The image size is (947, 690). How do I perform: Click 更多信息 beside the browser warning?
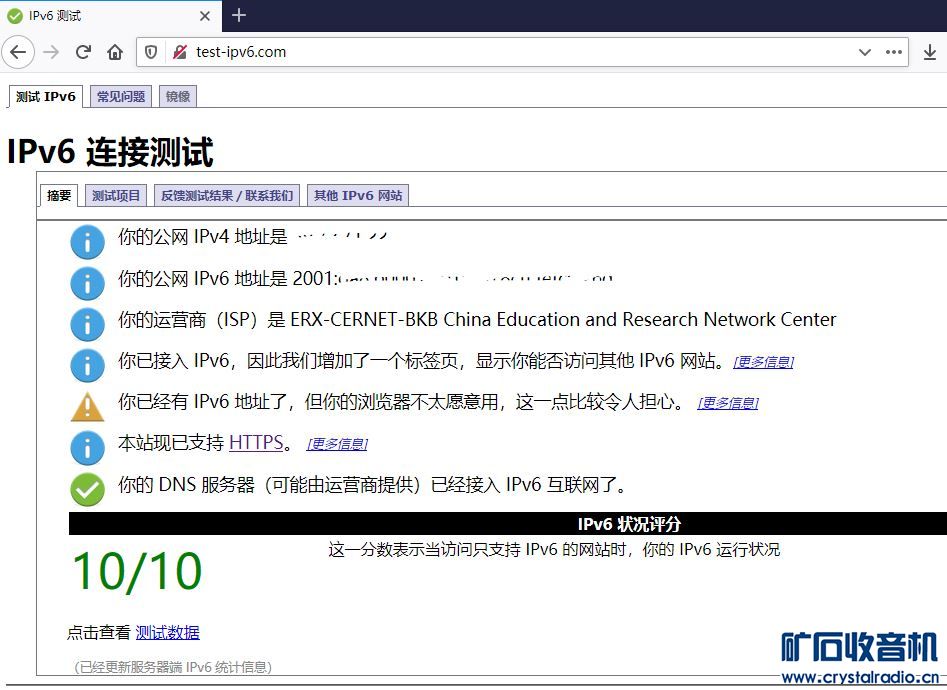pyautogui.click(x=727, y=403)
